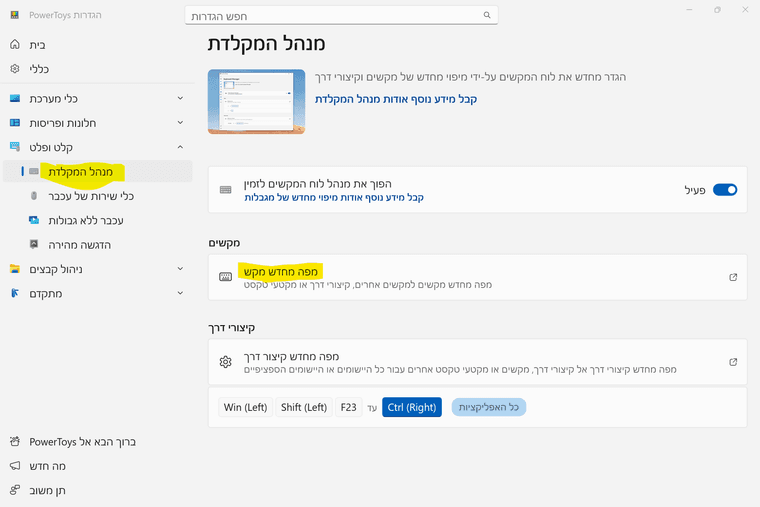Expand the כלי מערכת section chevron
This screenshot has width=760, height=507.
[180, 98]
